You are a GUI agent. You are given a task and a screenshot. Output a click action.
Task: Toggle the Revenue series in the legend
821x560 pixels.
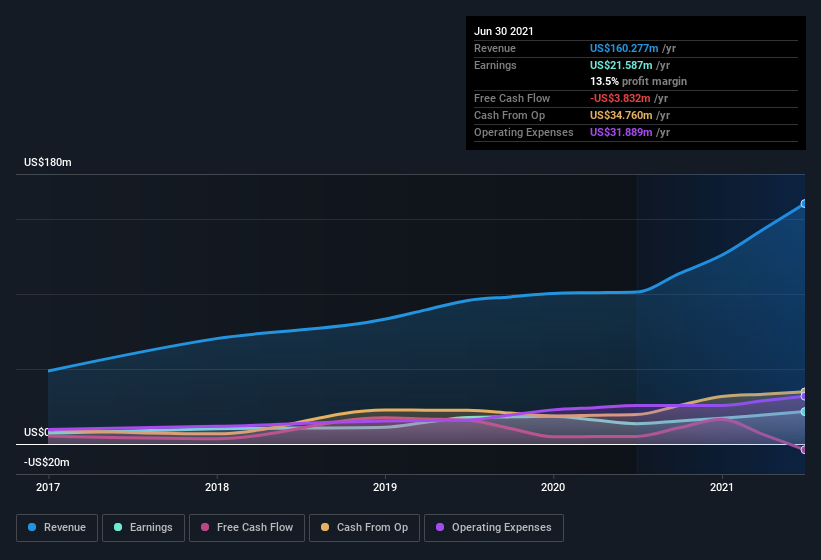pos(57,528)
